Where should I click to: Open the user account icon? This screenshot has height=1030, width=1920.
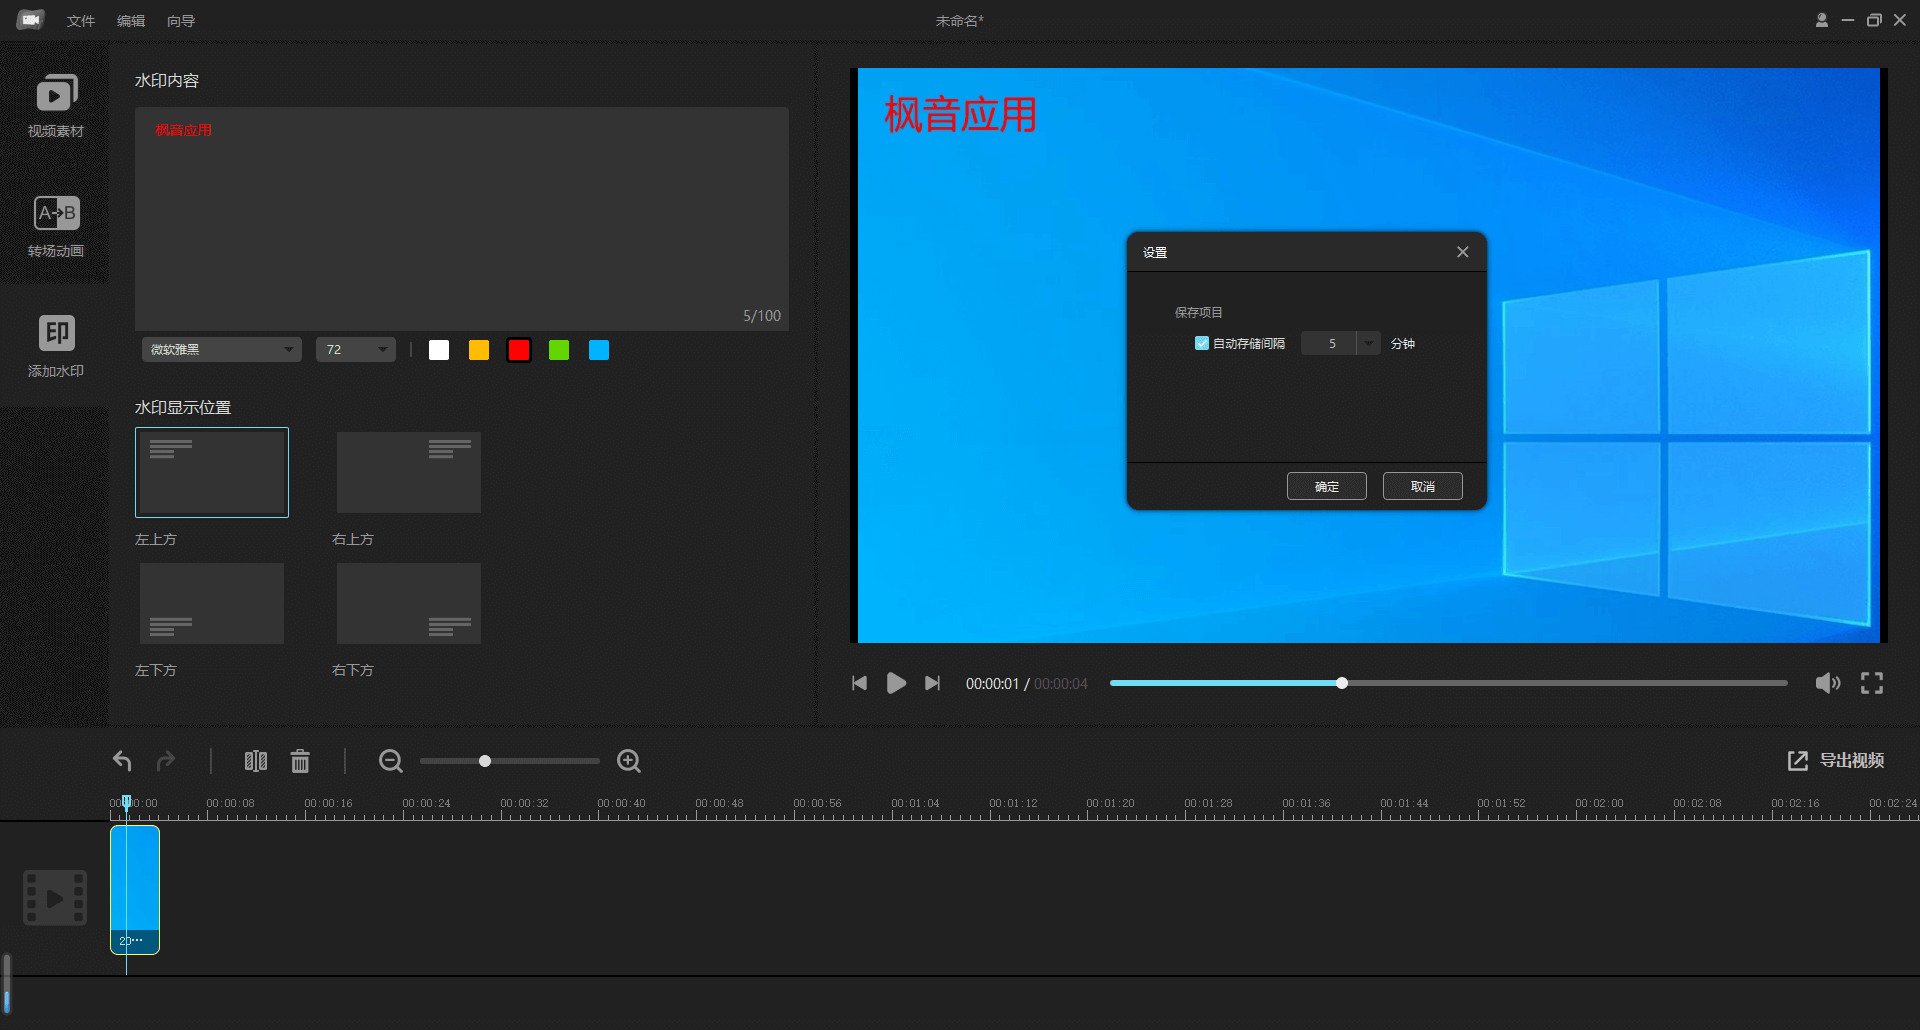[1821, 20]
